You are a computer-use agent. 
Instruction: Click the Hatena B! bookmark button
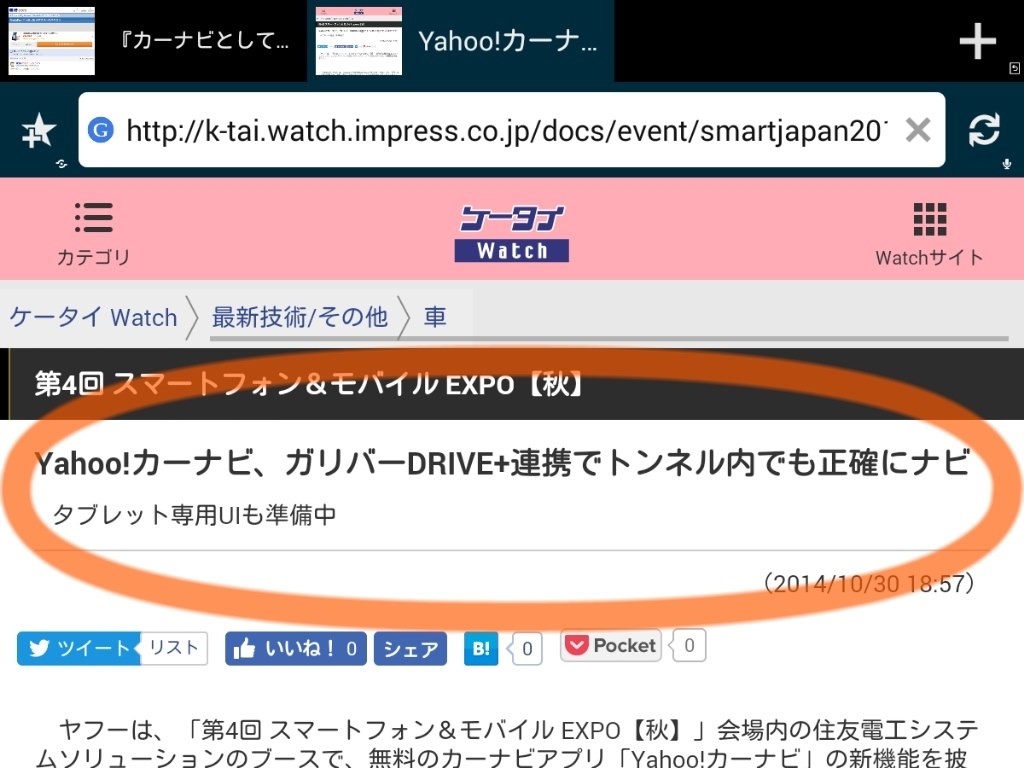point(481,648)
